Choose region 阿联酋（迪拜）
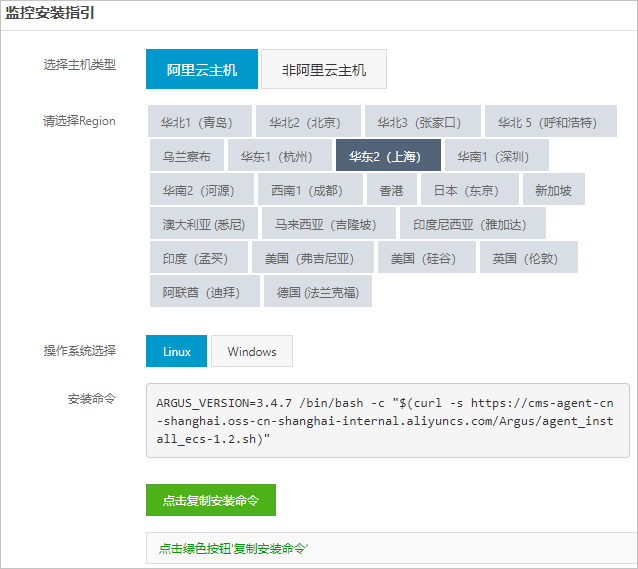The height and width of the screenshot is (569, 638). tap(205, 291)
